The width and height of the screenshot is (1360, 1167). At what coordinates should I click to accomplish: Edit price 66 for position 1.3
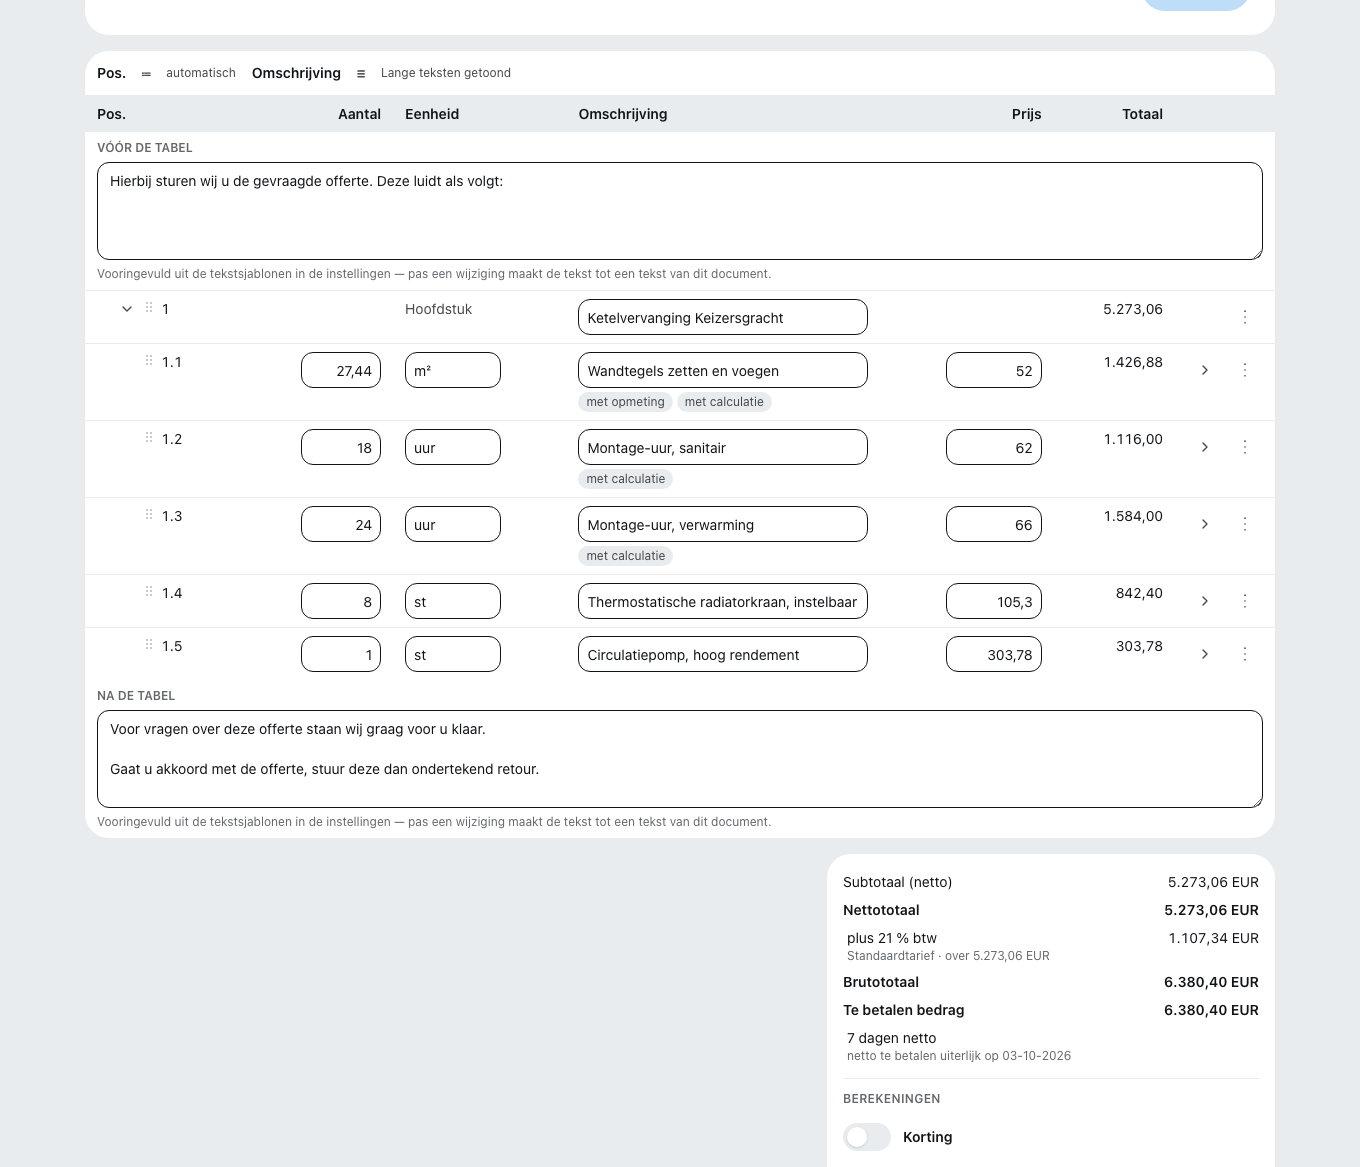tap(994, 524)
